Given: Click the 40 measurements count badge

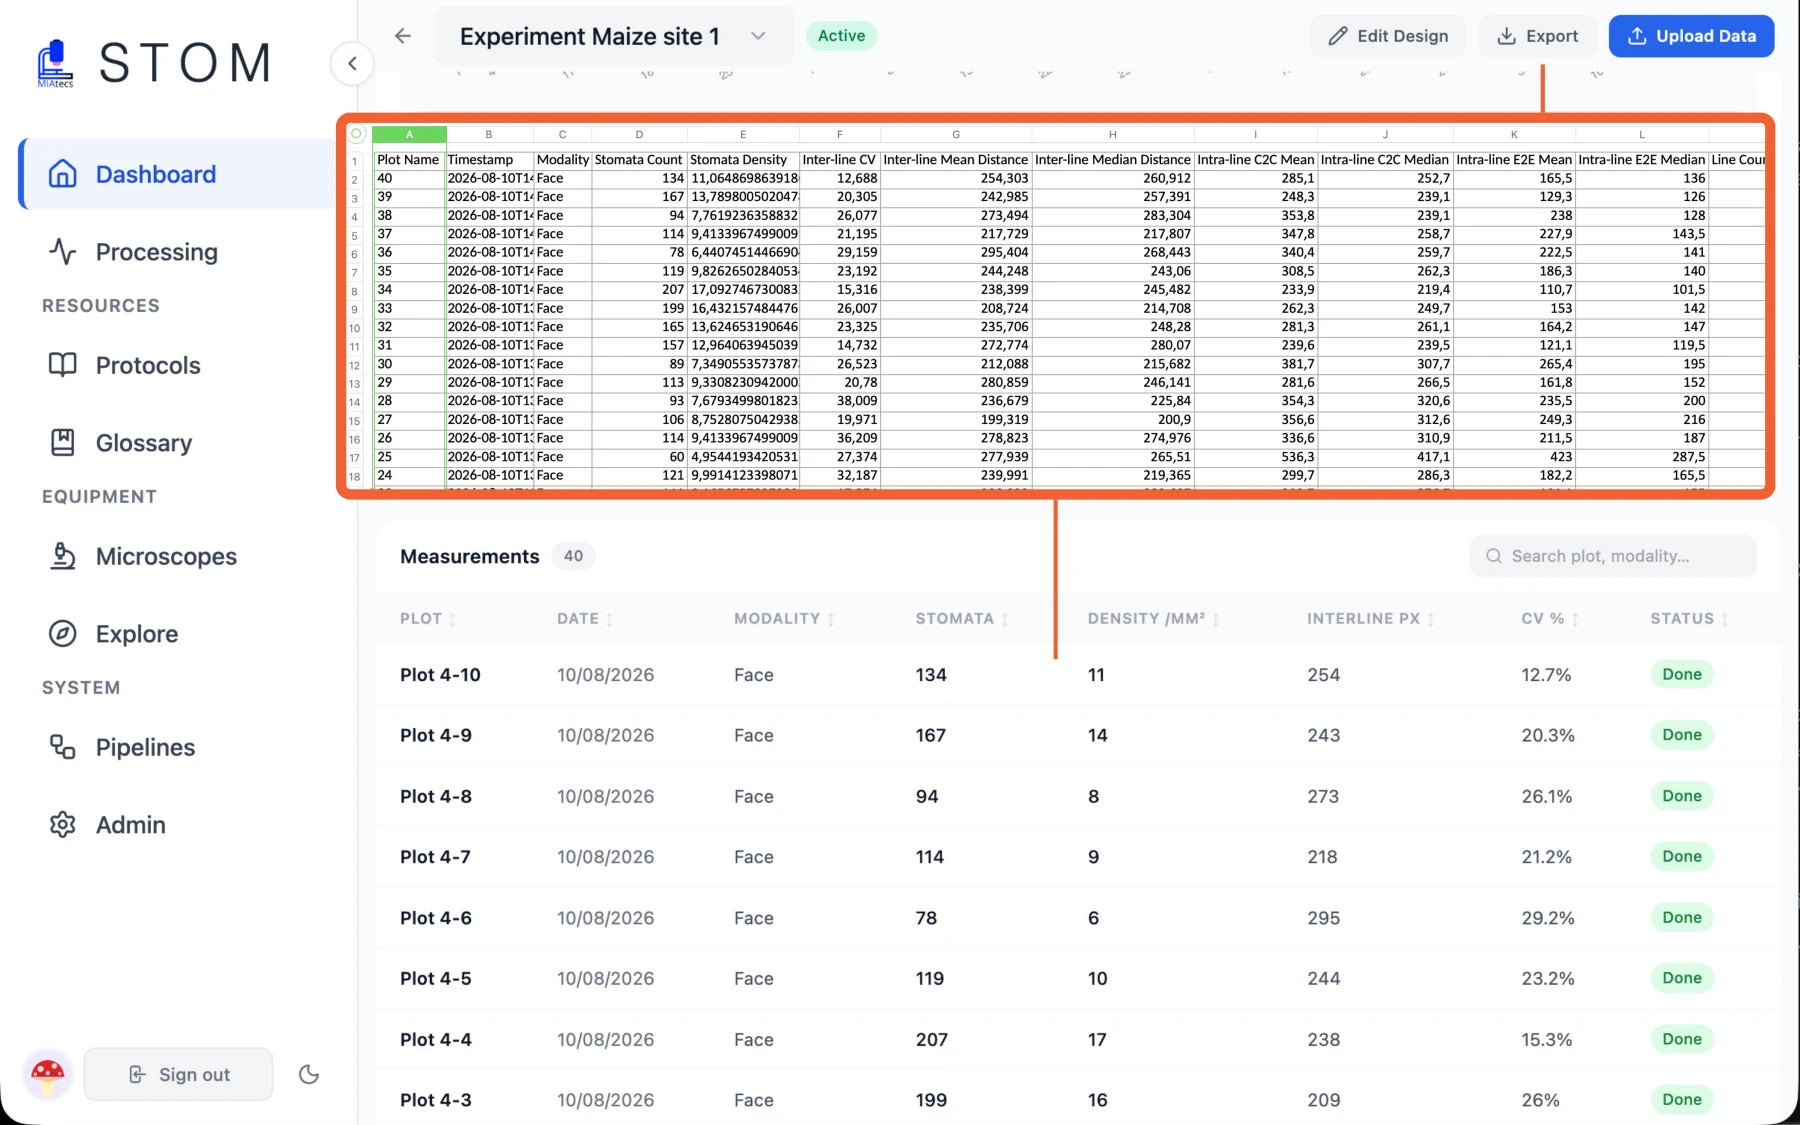Looking at the screenshot, I should pos(573,556).
